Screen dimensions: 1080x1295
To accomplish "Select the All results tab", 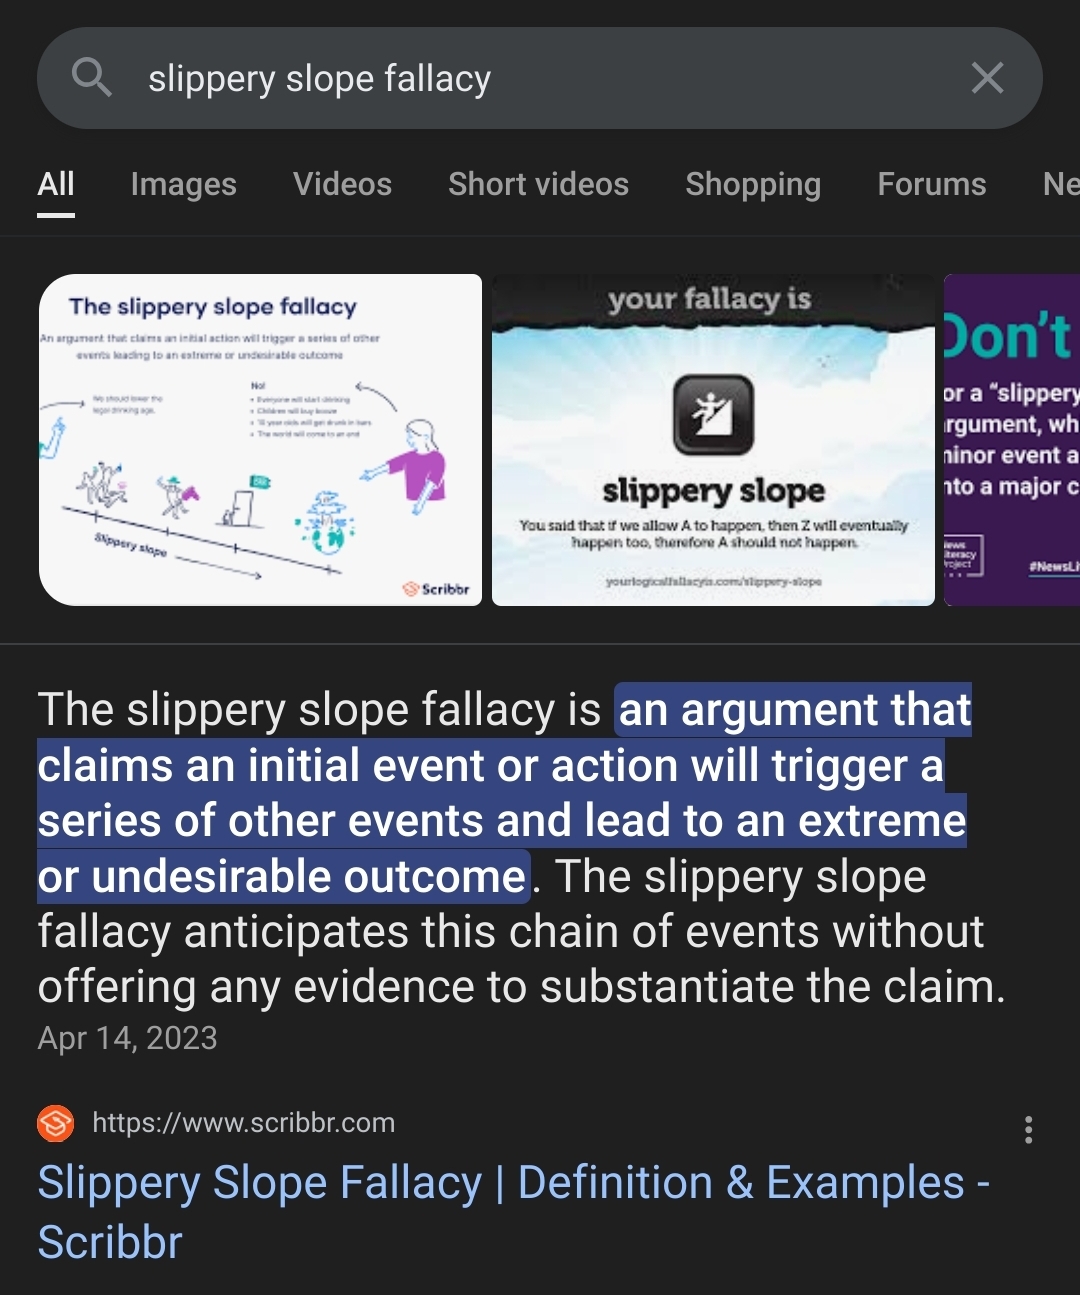I will [x=56, y=184].
